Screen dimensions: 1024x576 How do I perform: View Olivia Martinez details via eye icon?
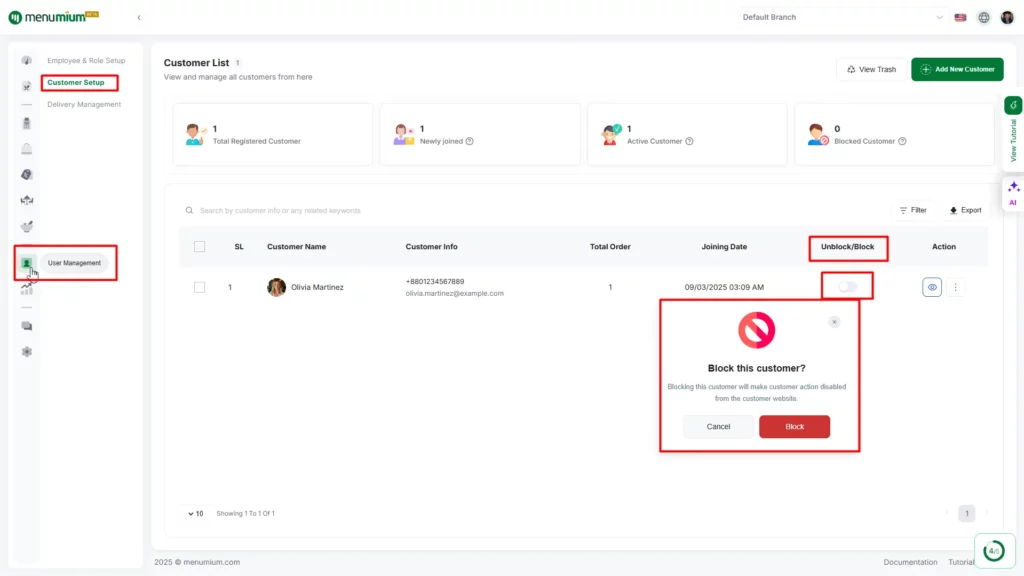coord(932,287)
